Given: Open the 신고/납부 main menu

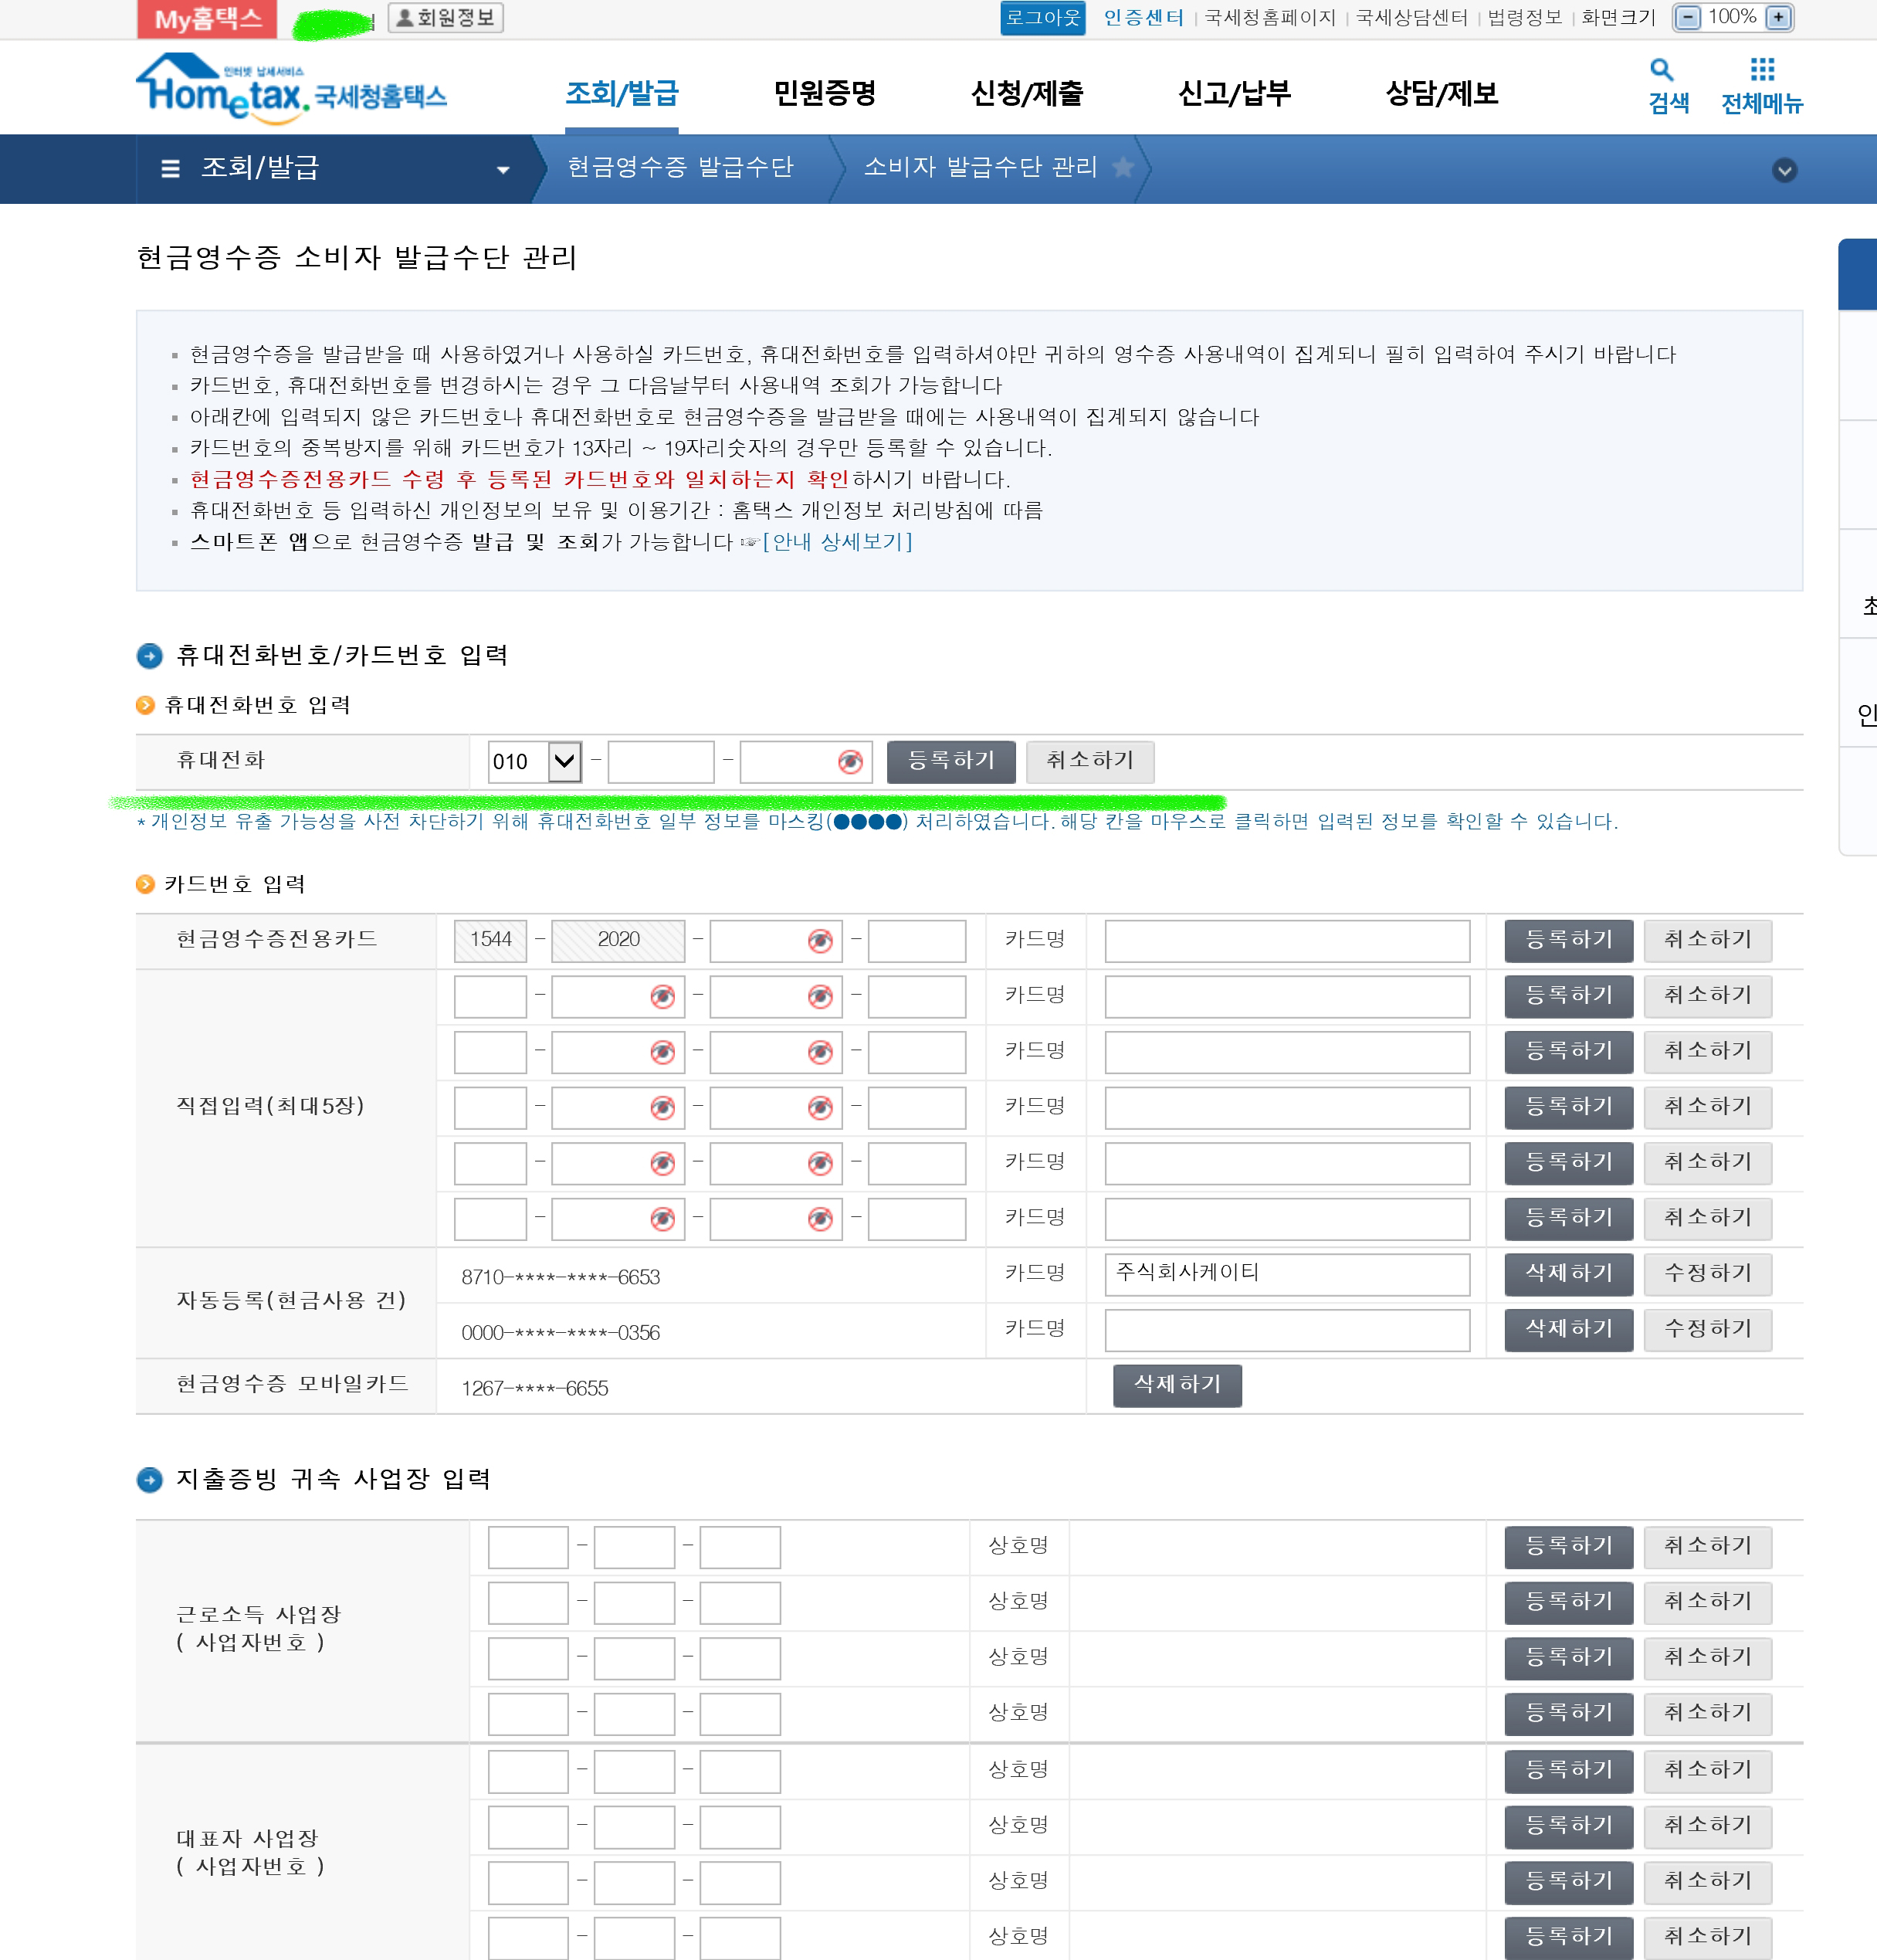Looking at the screenshot, I should point(1234,93).
